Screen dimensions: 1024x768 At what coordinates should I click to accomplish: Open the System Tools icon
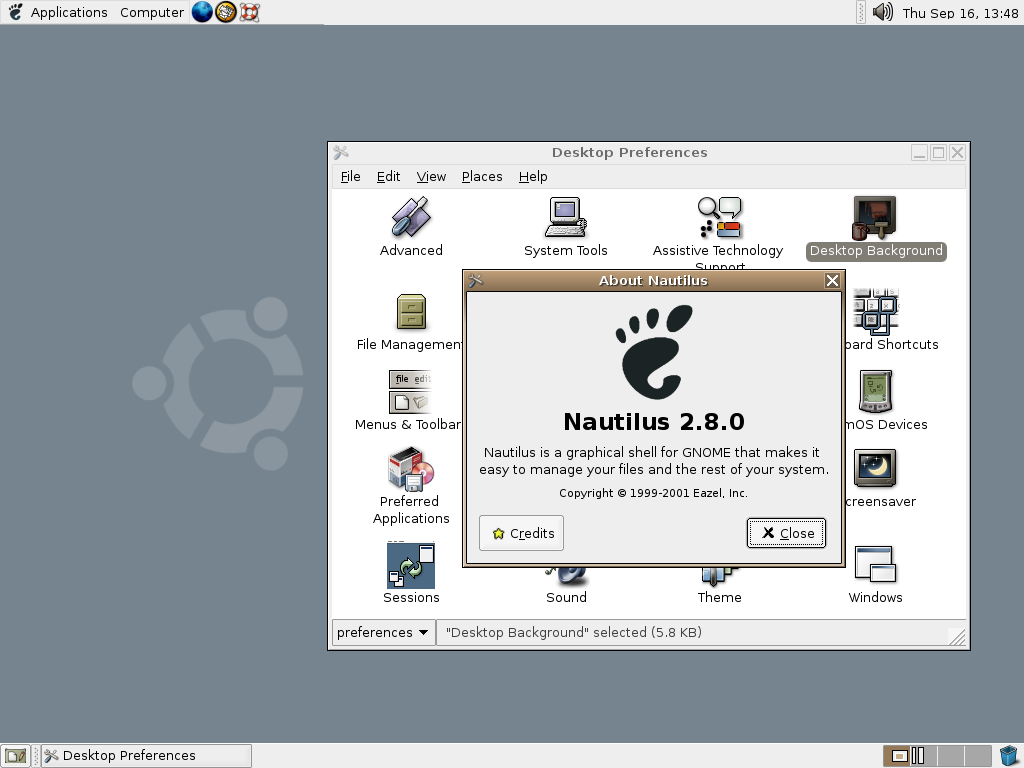566,217
